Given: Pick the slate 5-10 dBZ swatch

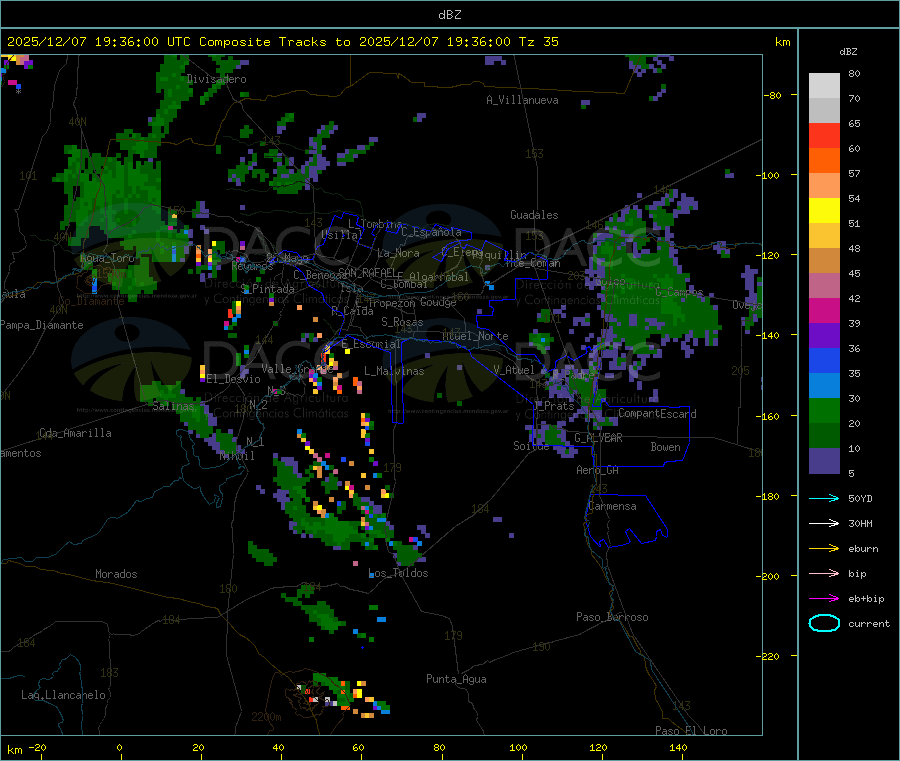Looking at the screenshot, I should (824, 461).
